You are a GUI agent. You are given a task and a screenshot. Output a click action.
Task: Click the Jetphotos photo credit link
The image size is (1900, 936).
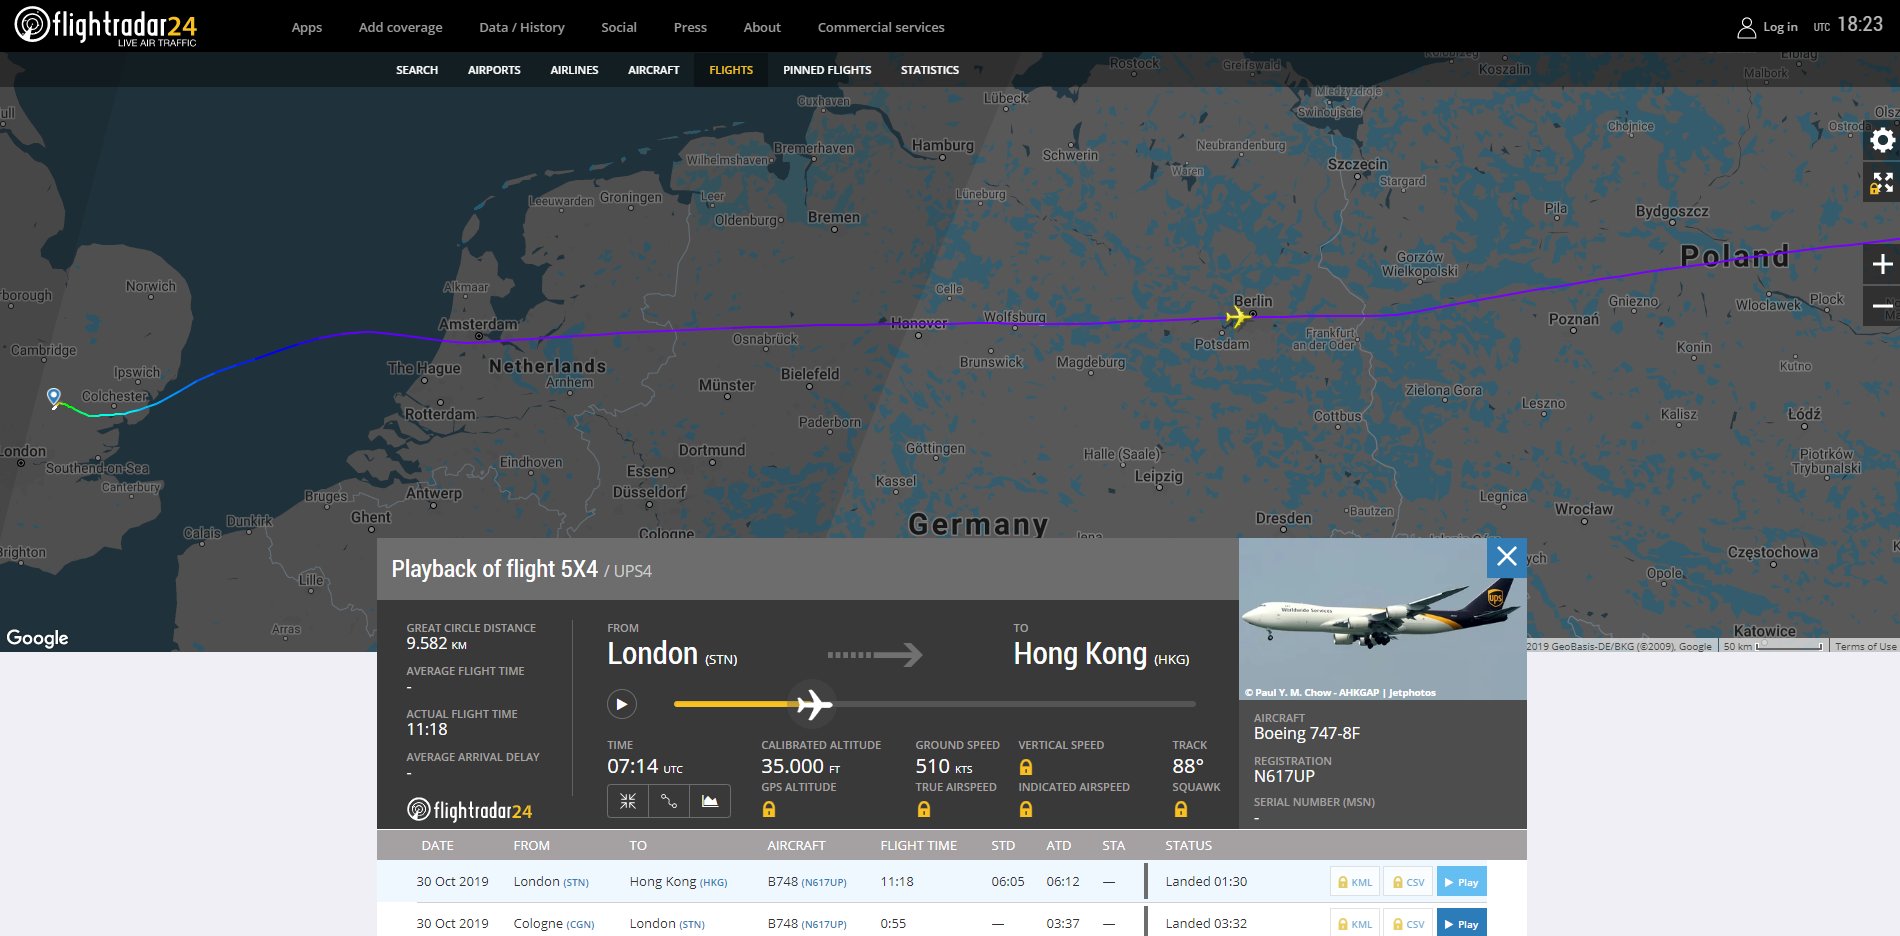click(1340, 692)
